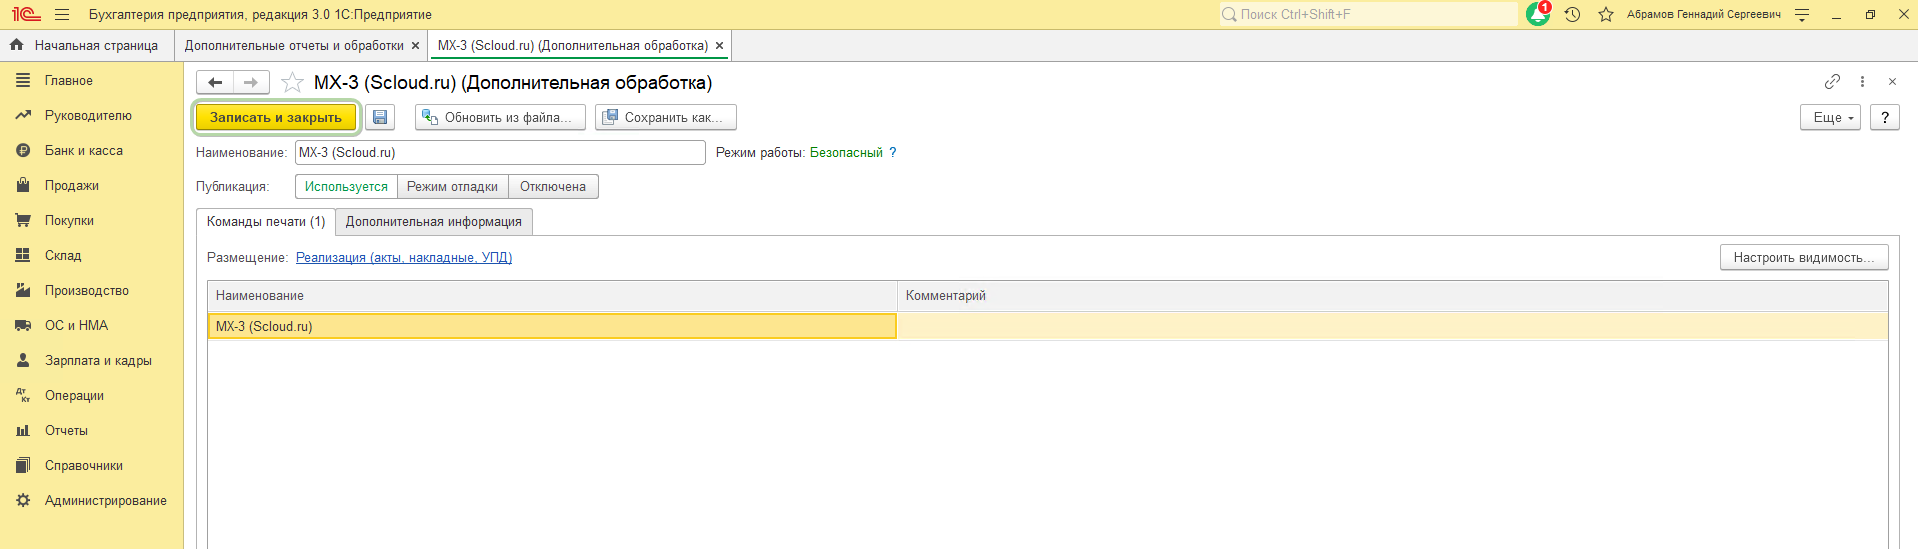The image size is (1918, 549).
Task: Save with the floppy disk icon
Action: point(380,117)
